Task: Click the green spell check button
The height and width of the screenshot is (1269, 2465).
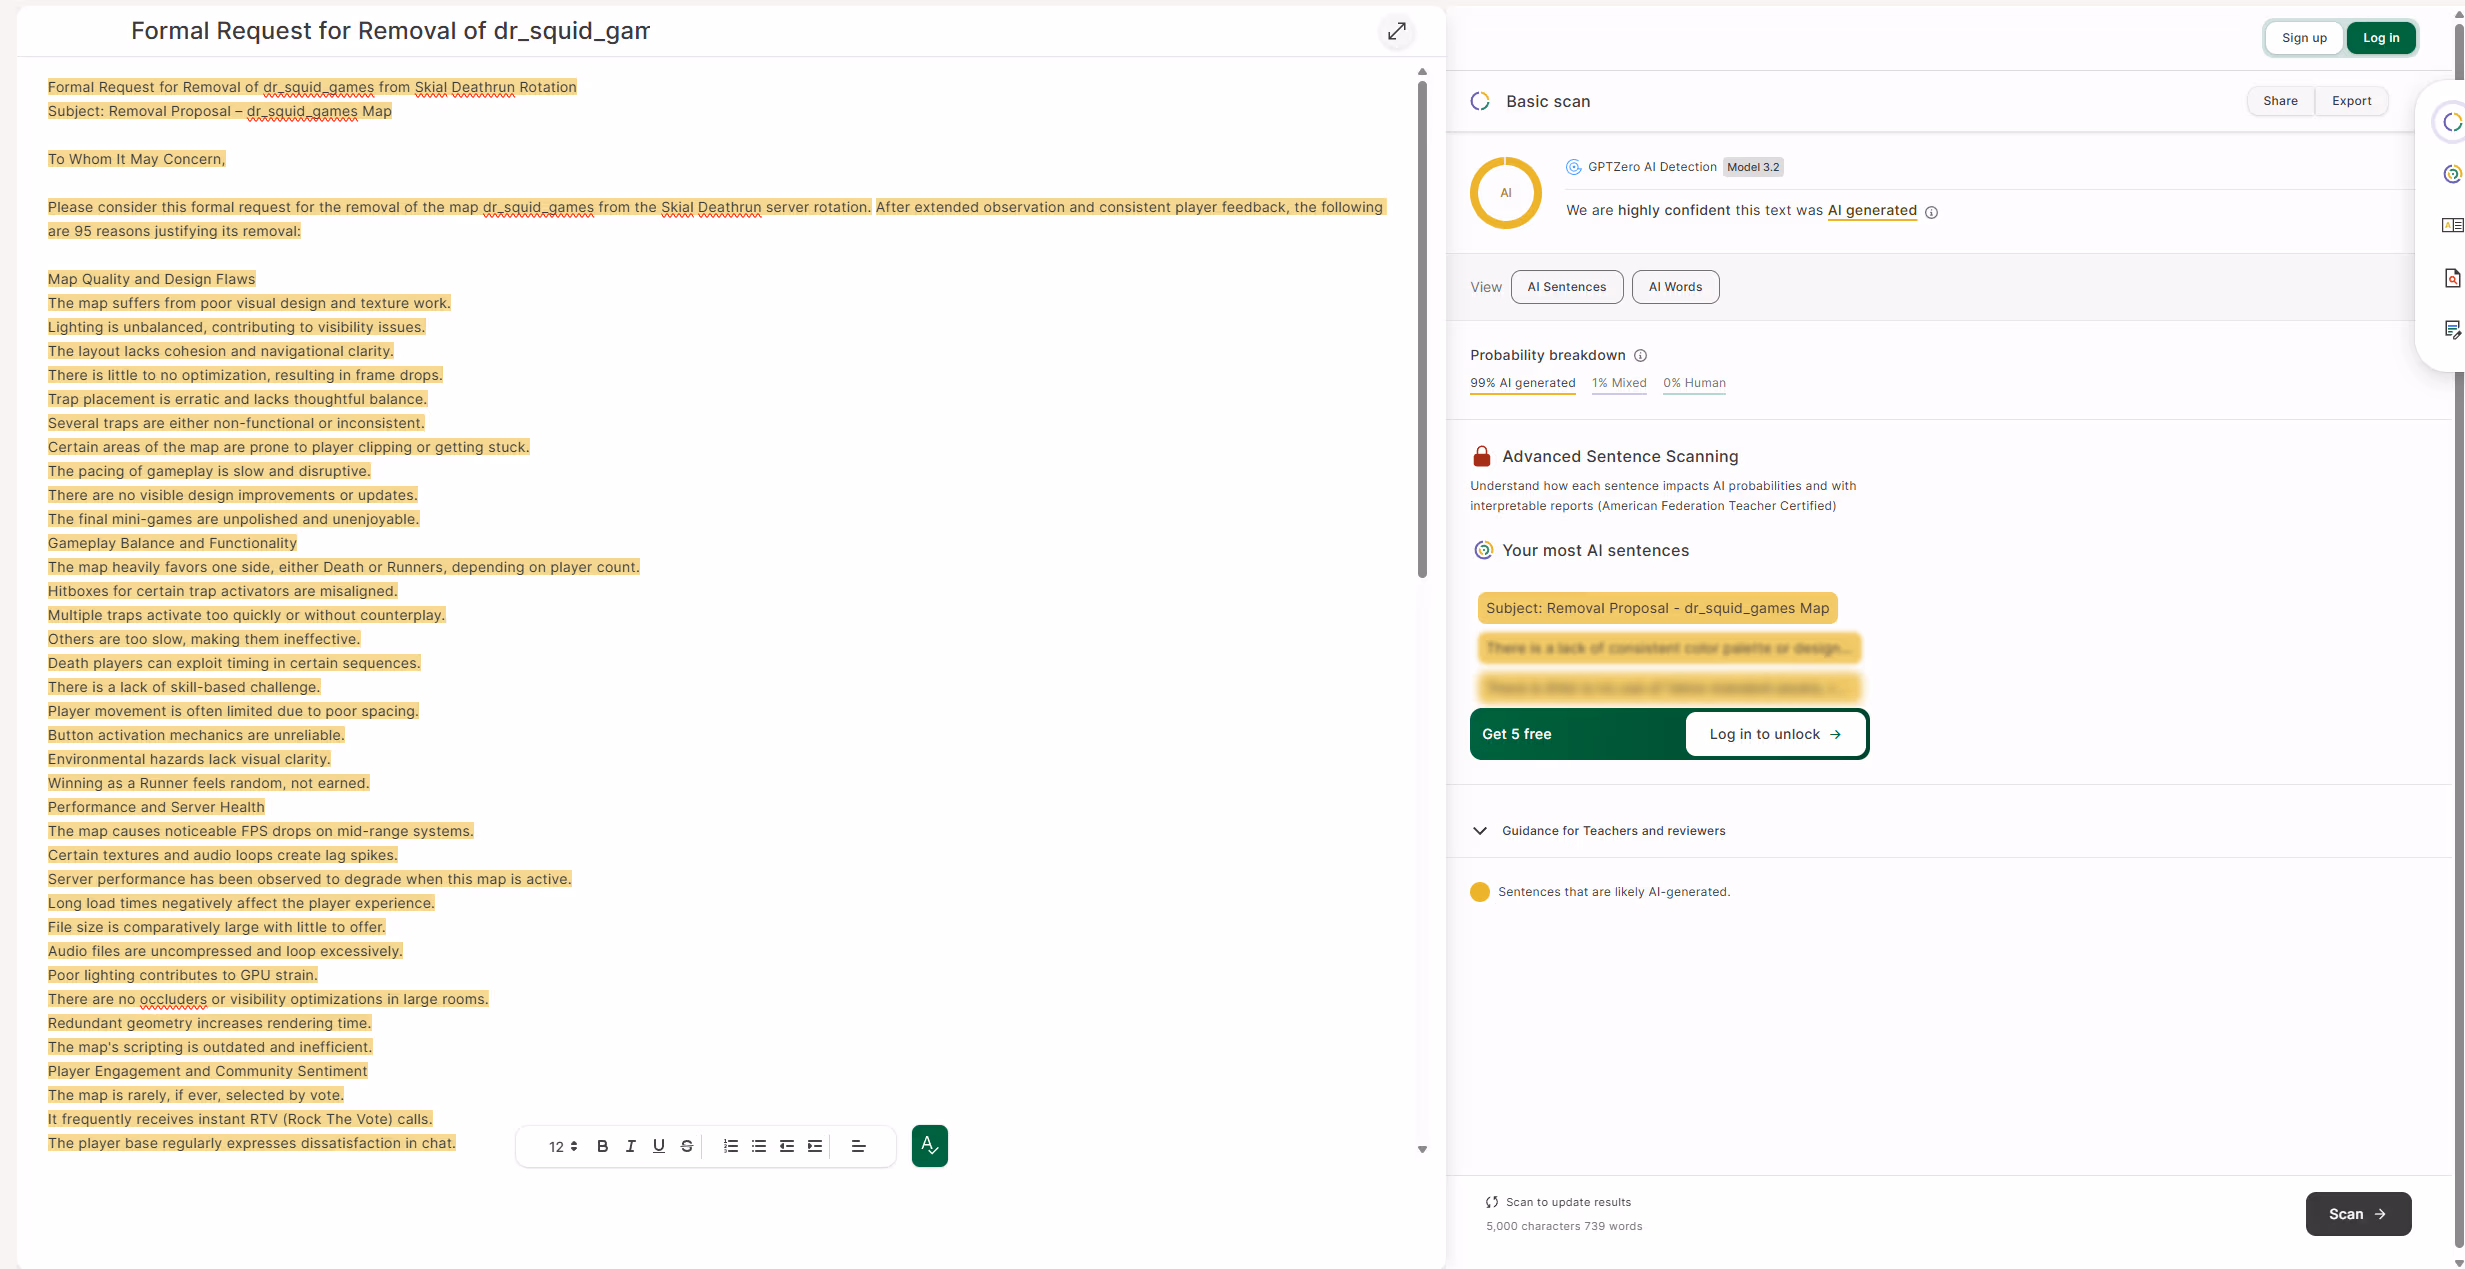Action: click(x=930, y=1146)
